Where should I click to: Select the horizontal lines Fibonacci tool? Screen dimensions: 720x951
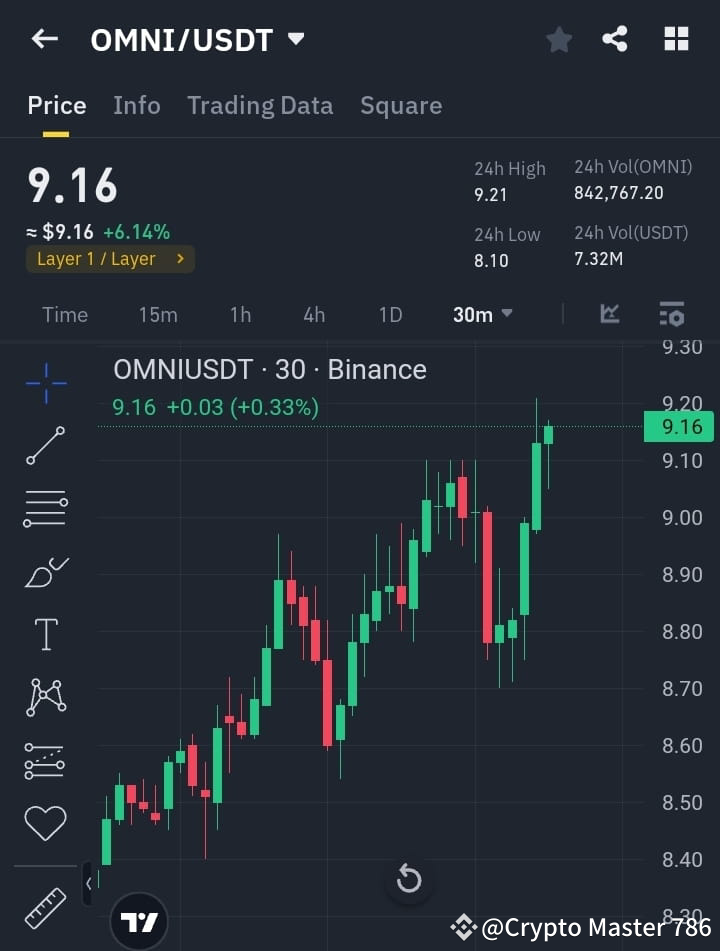(x=45, y=508)
